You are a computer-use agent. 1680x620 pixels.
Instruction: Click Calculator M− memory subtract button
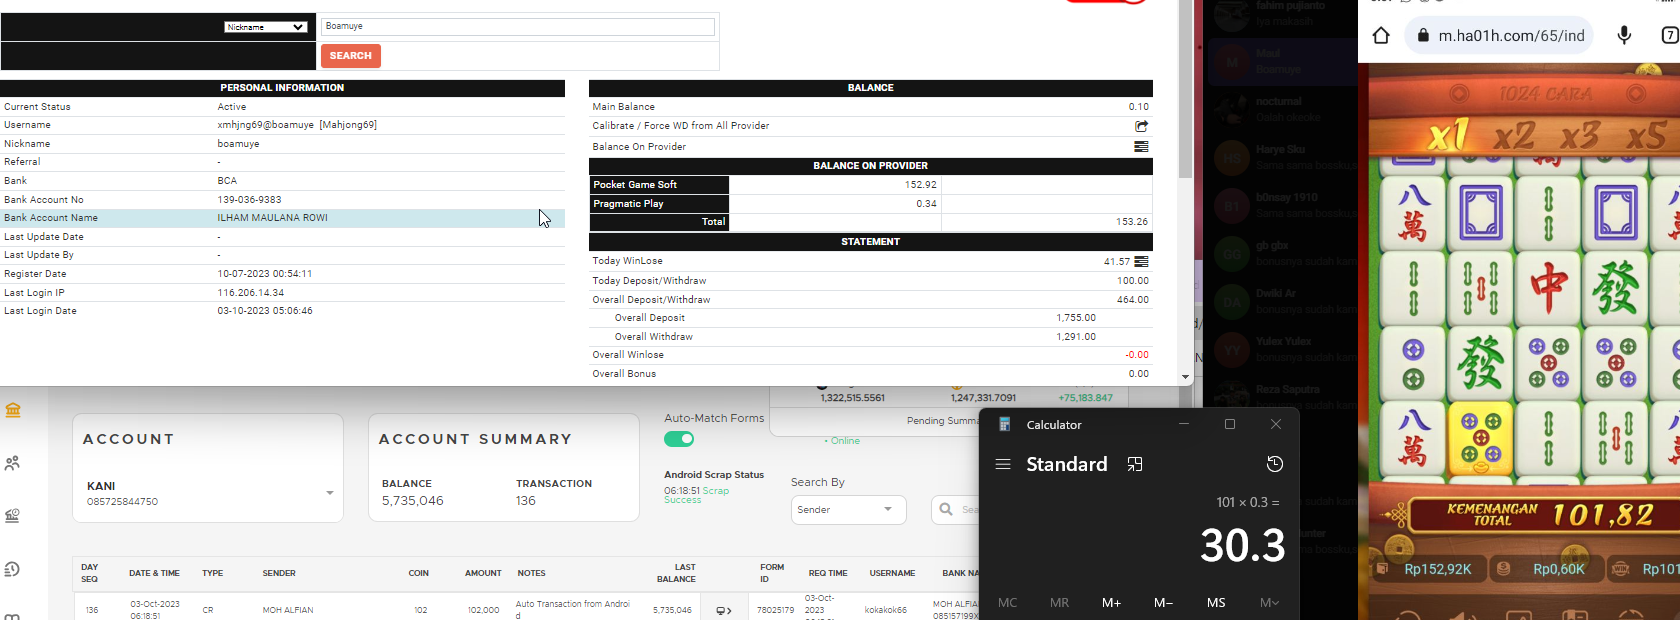[1164, 603]
